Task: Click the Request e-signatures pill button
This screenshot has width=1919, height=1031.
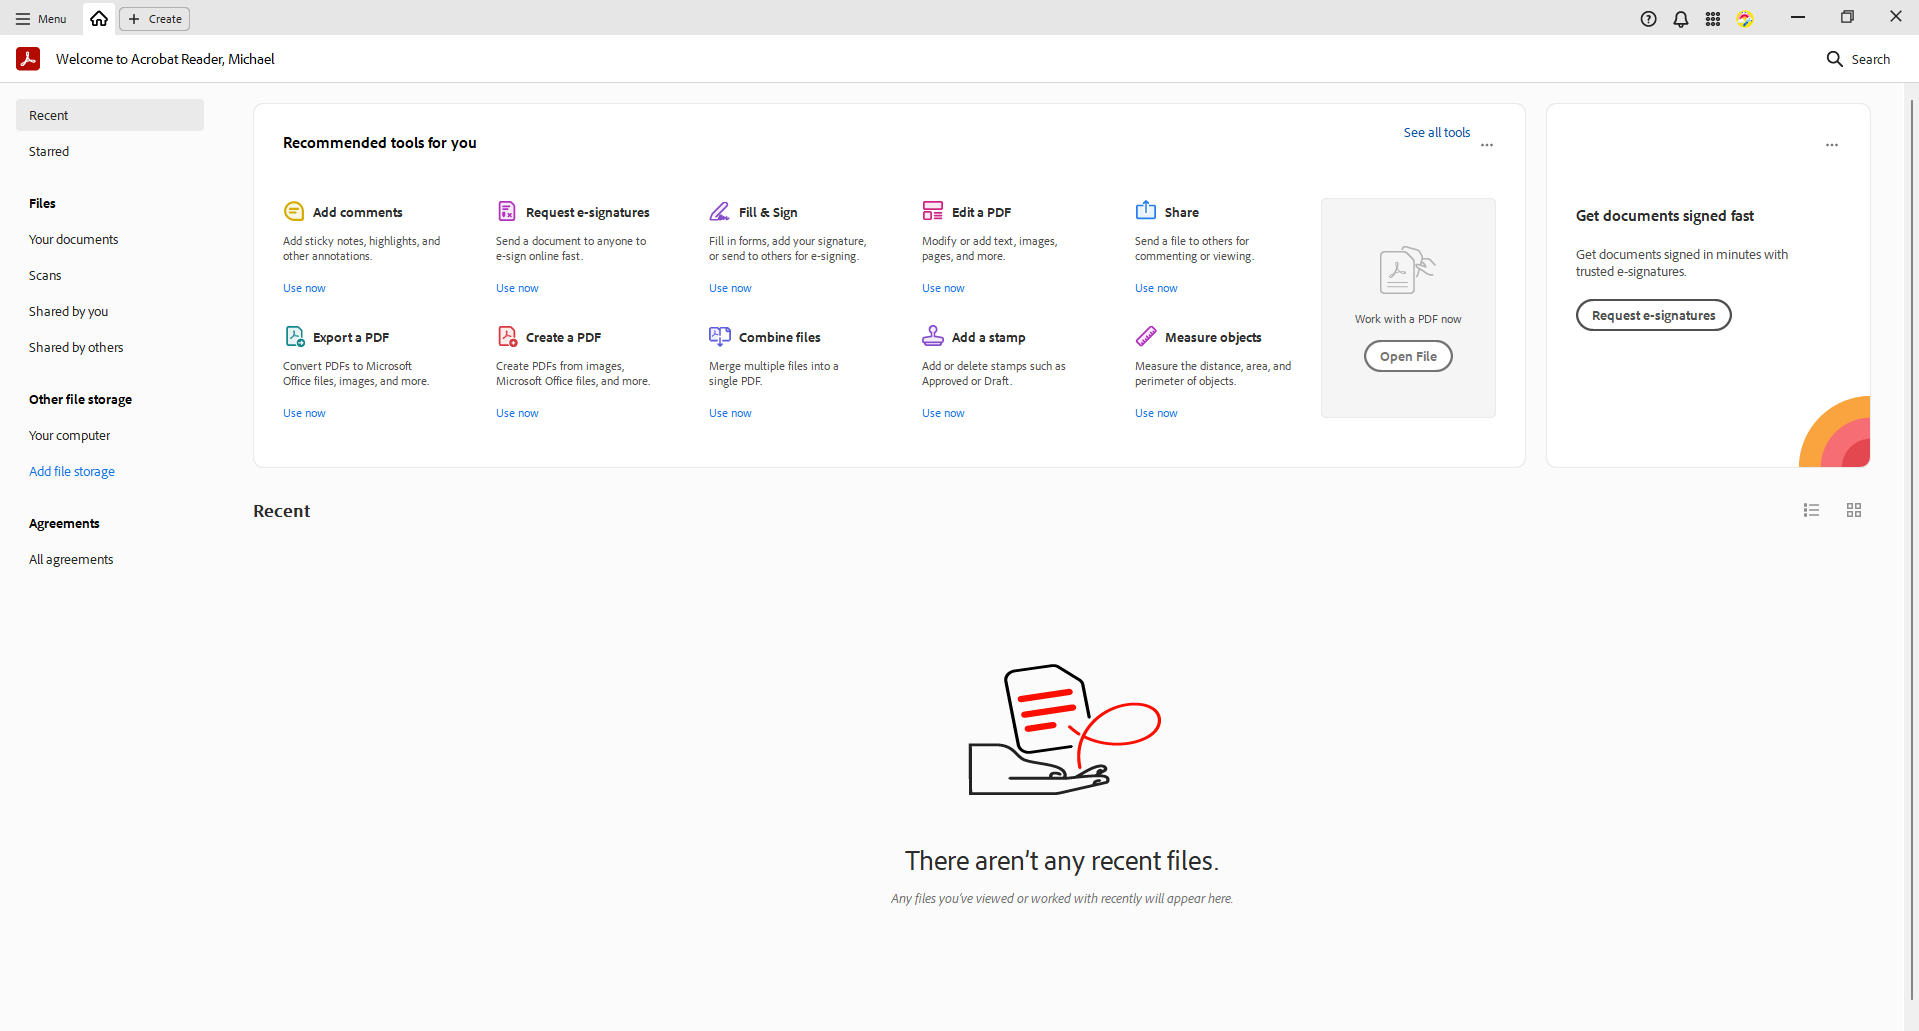Action: (x=1653, y=315)
